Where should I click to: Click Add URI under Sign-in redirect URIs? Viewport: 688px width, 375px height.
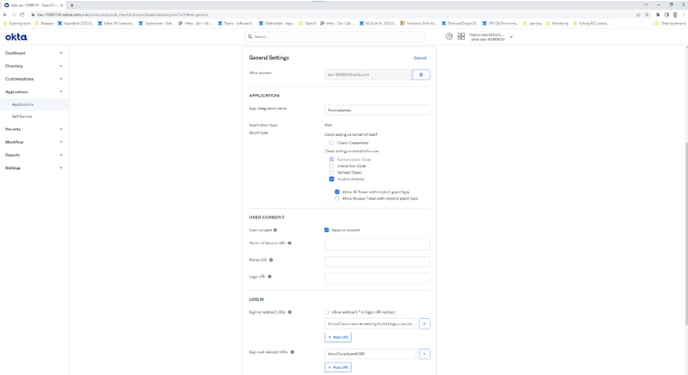click(338, 337)
